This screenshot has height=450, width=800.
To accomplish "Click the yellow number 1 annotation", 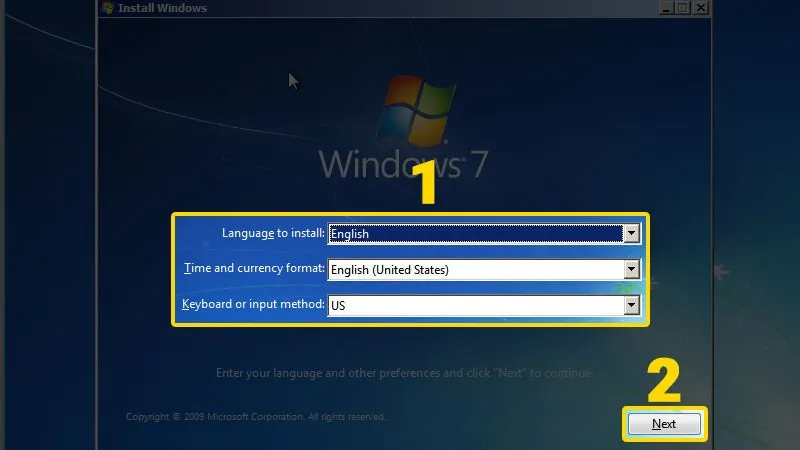I will click(x=428, y=184).
